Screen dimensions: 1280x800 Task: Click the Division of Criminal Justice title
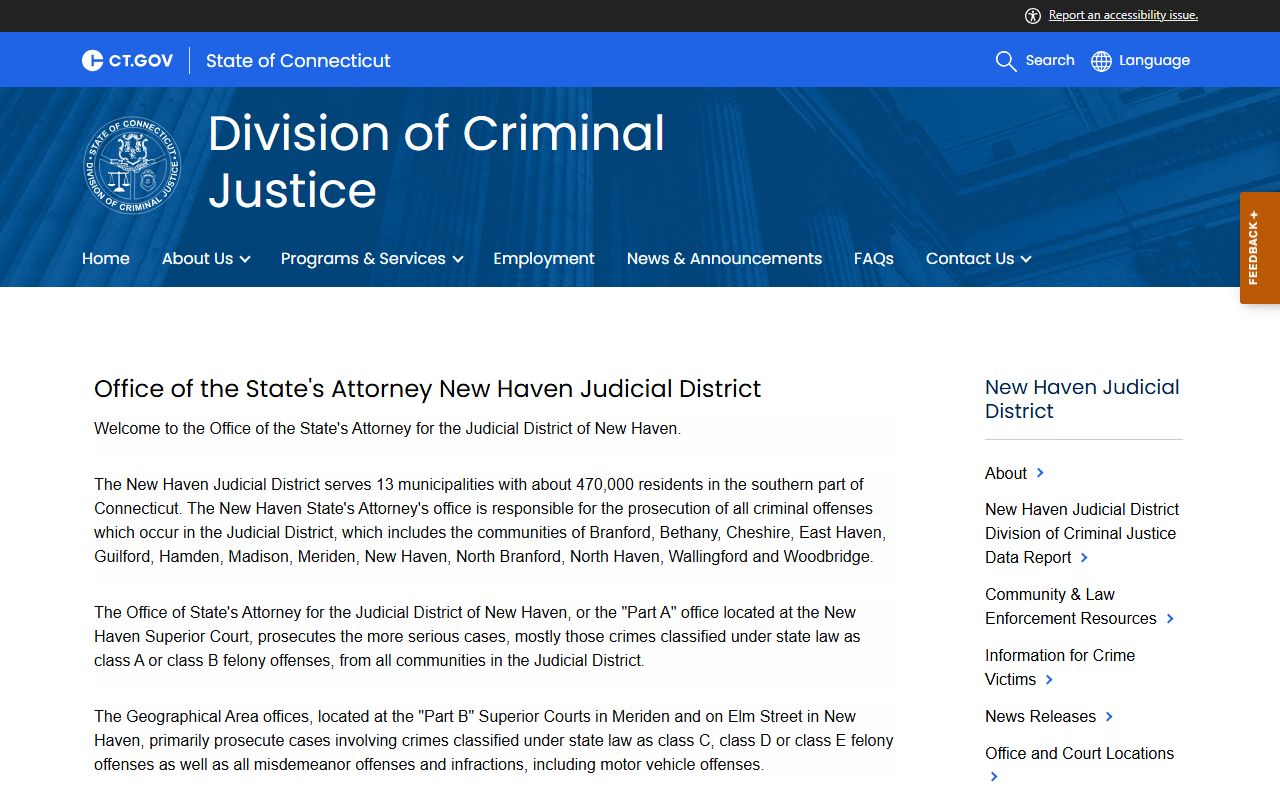point(436,161)
